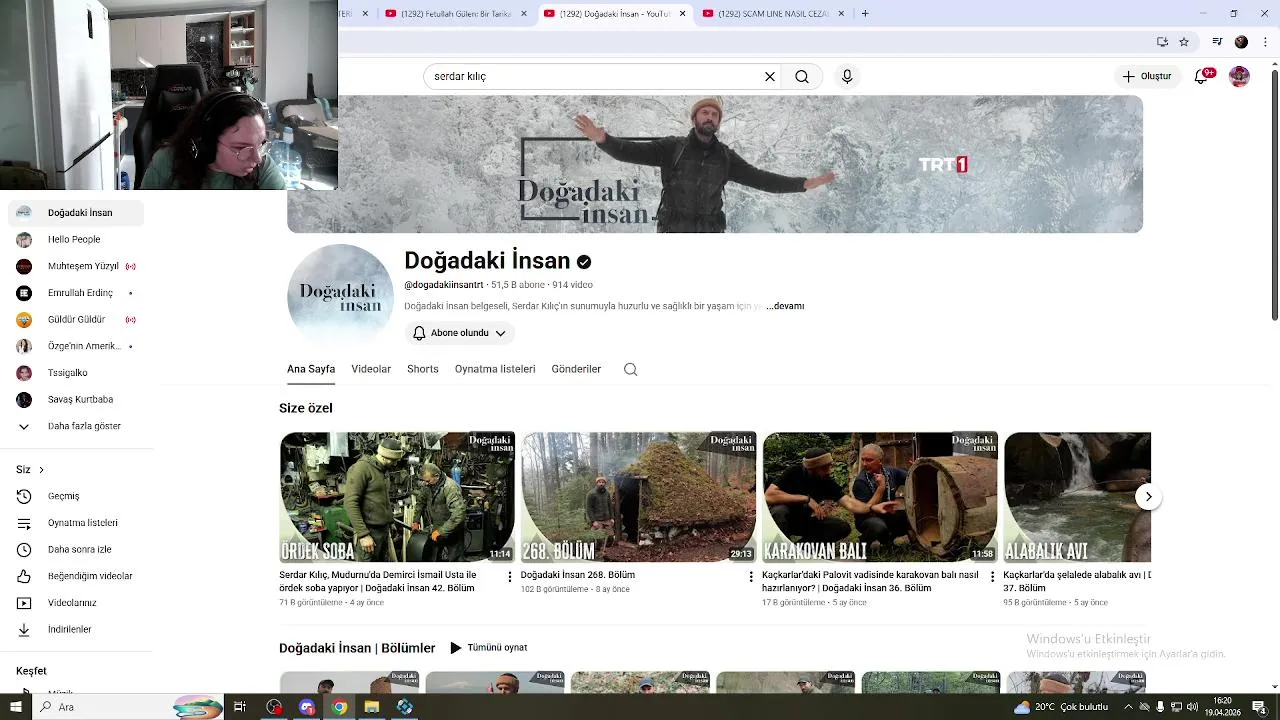Open Tssigalko channel in sidebar

[76, 373]
